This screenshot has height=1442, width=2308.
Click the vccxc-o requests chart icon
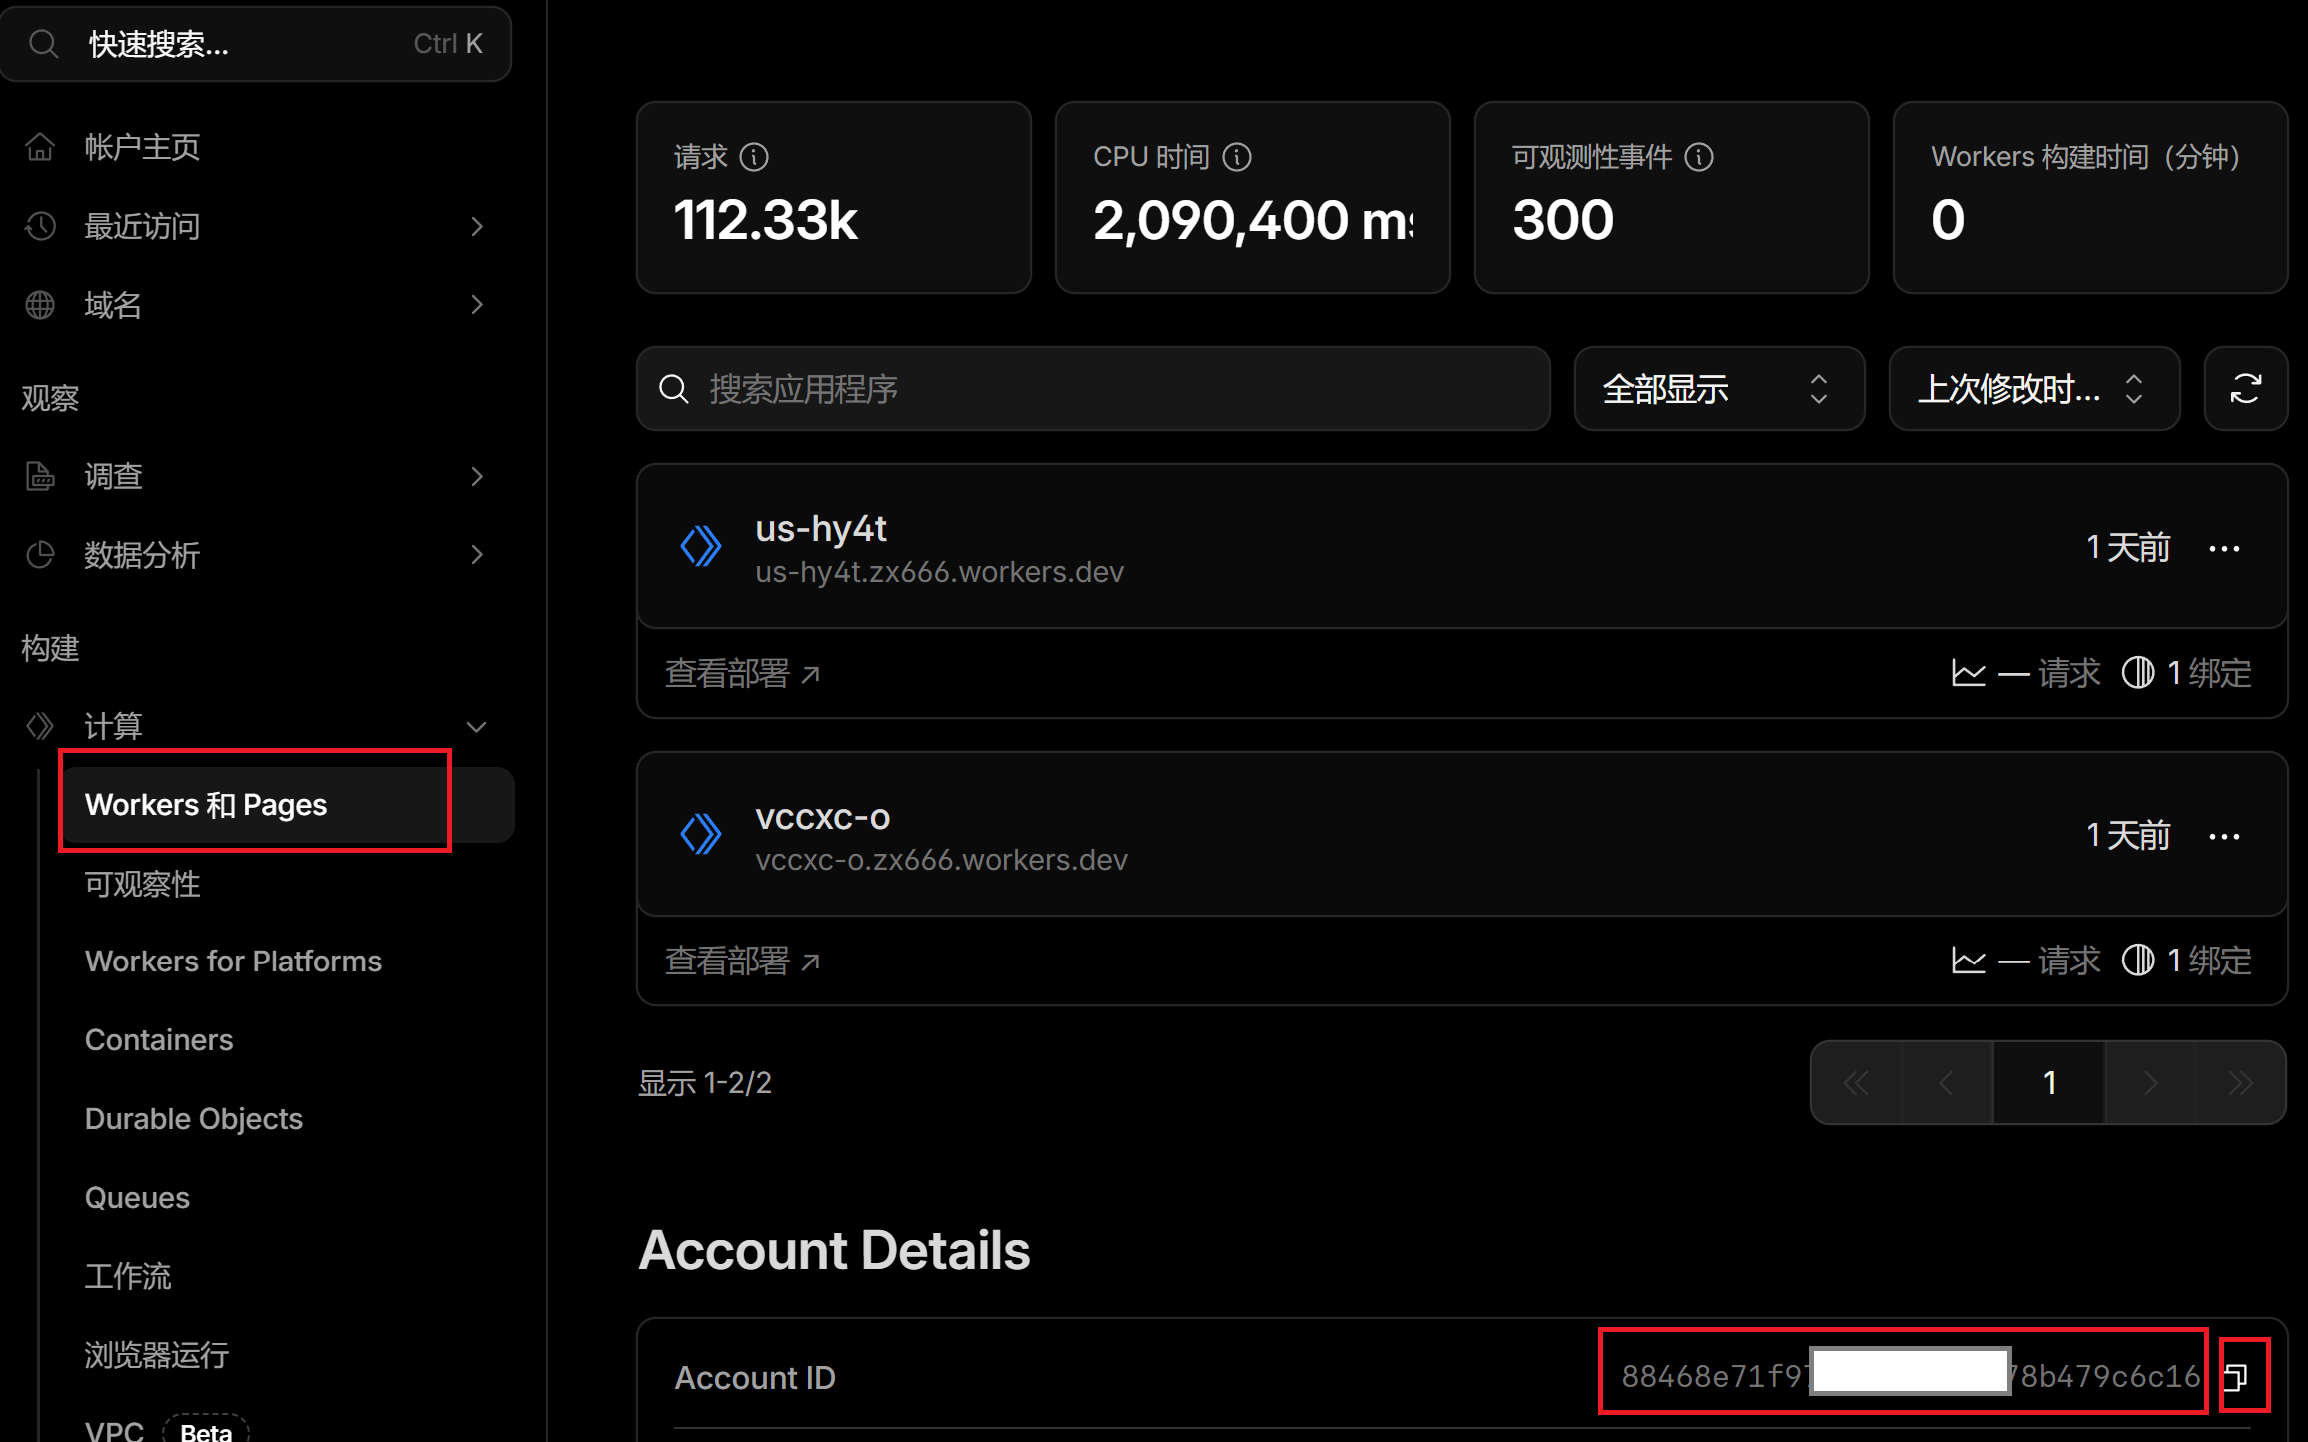click(x=1968, y=961)
